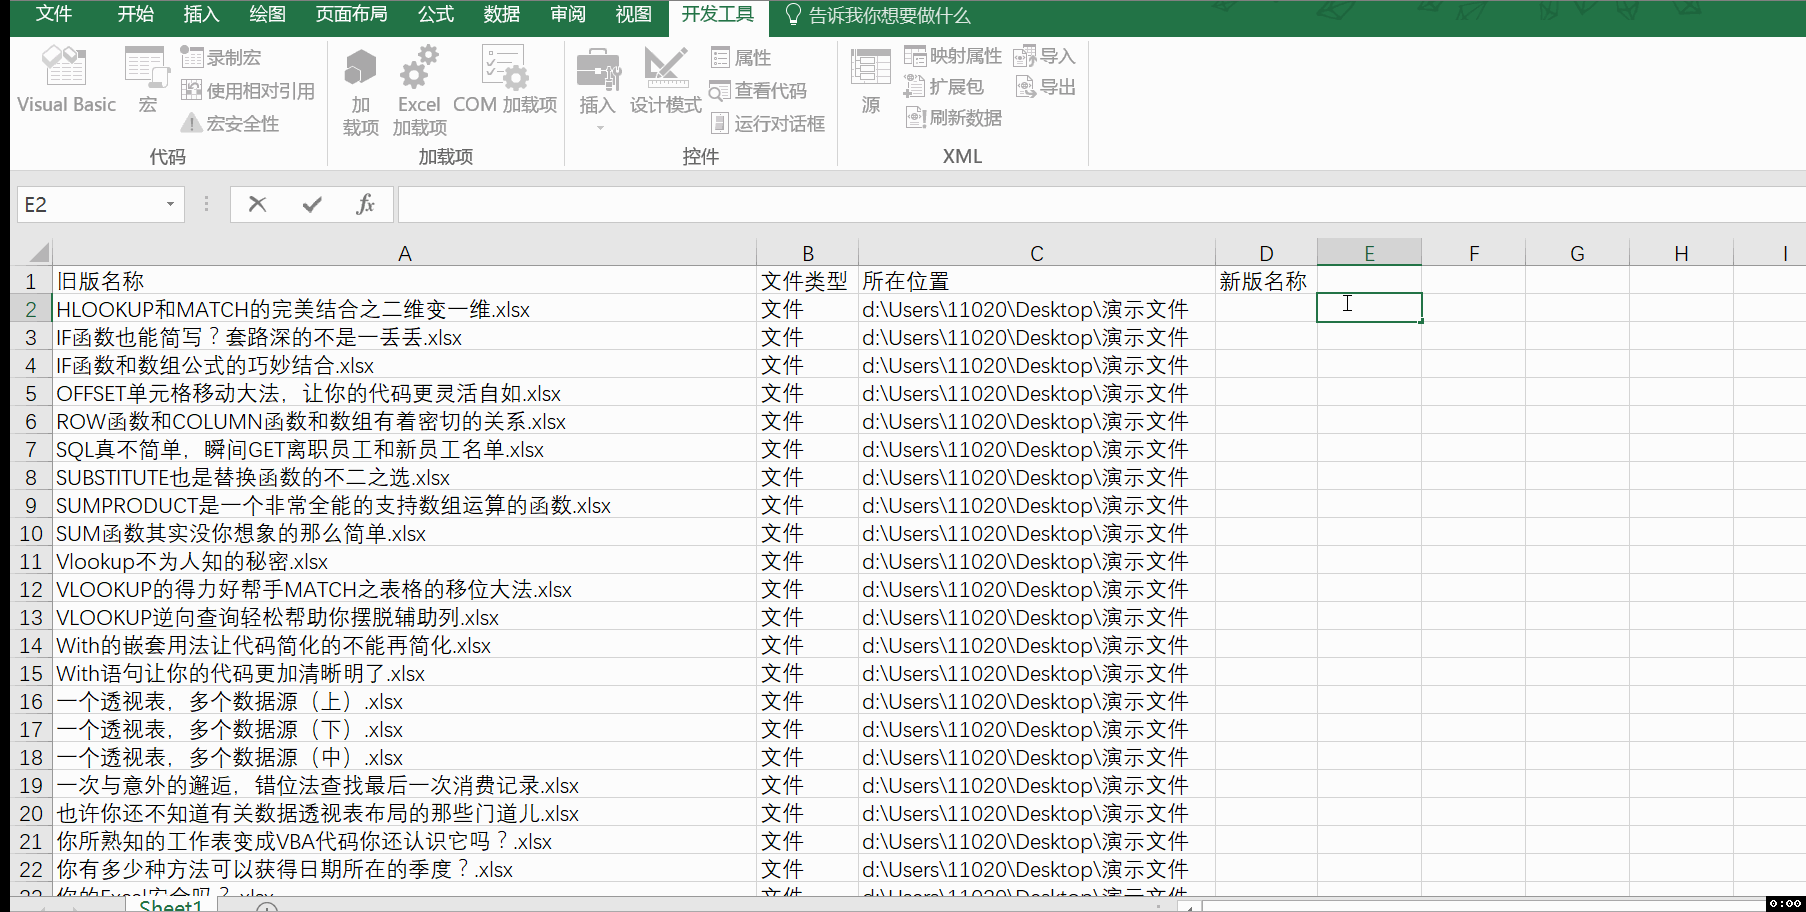Open XML 源 (Source) pane
Viewport: 1806px width, 912px height.
click(x=869, y=80)
